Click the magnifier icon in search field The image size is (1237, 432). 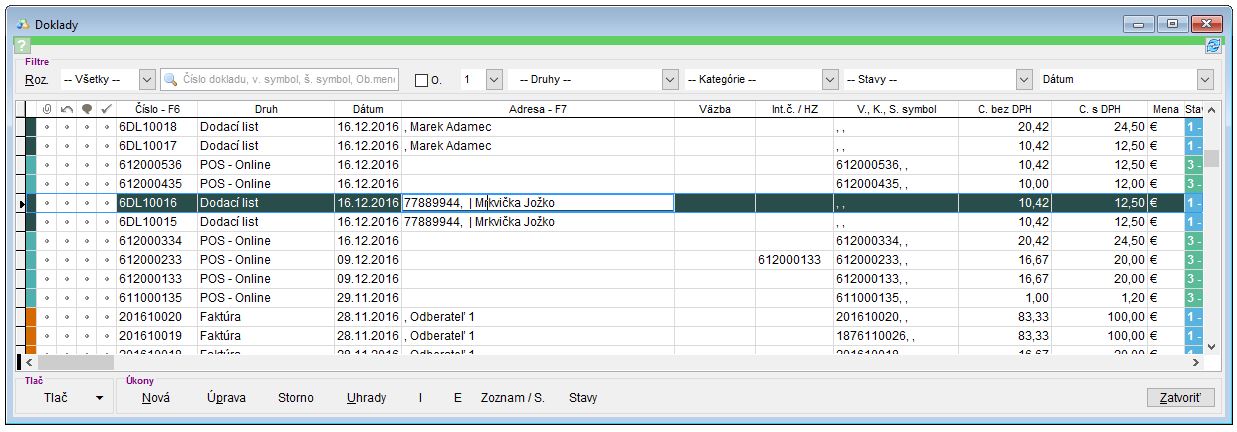(x=172, y=80)
